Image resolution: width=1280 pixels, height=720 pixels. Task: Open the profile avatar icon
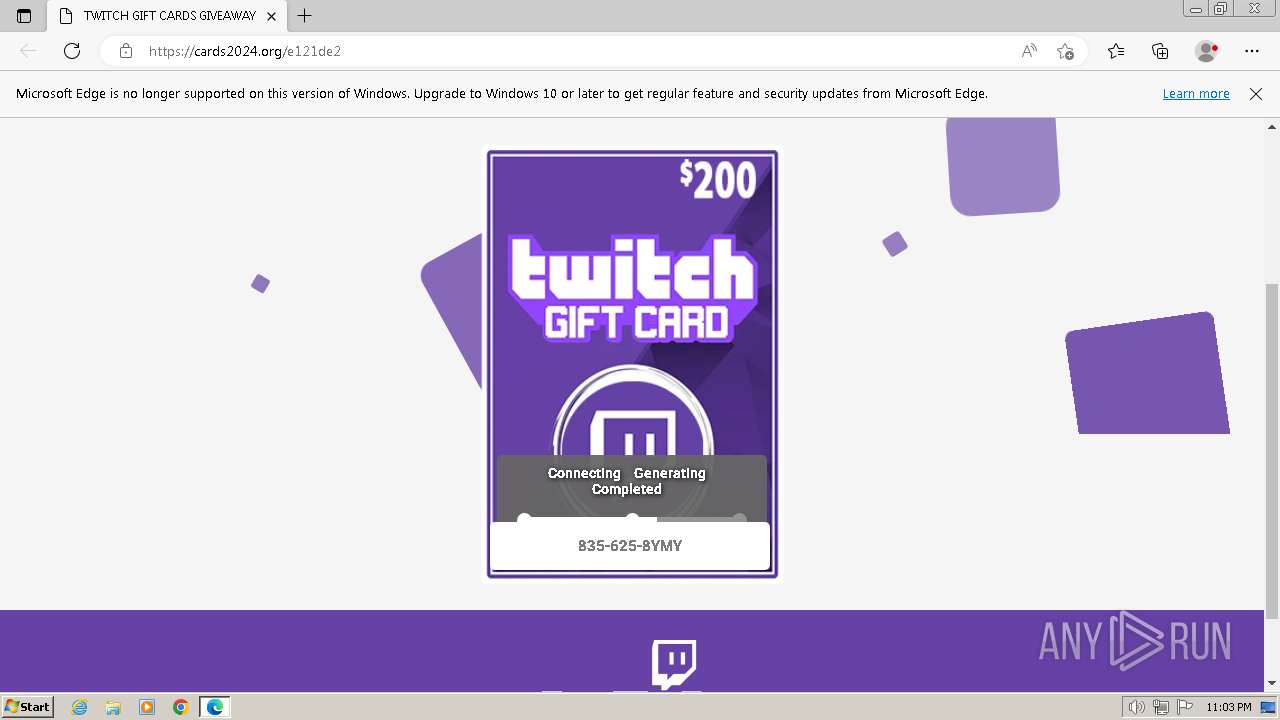point(1207,51)
